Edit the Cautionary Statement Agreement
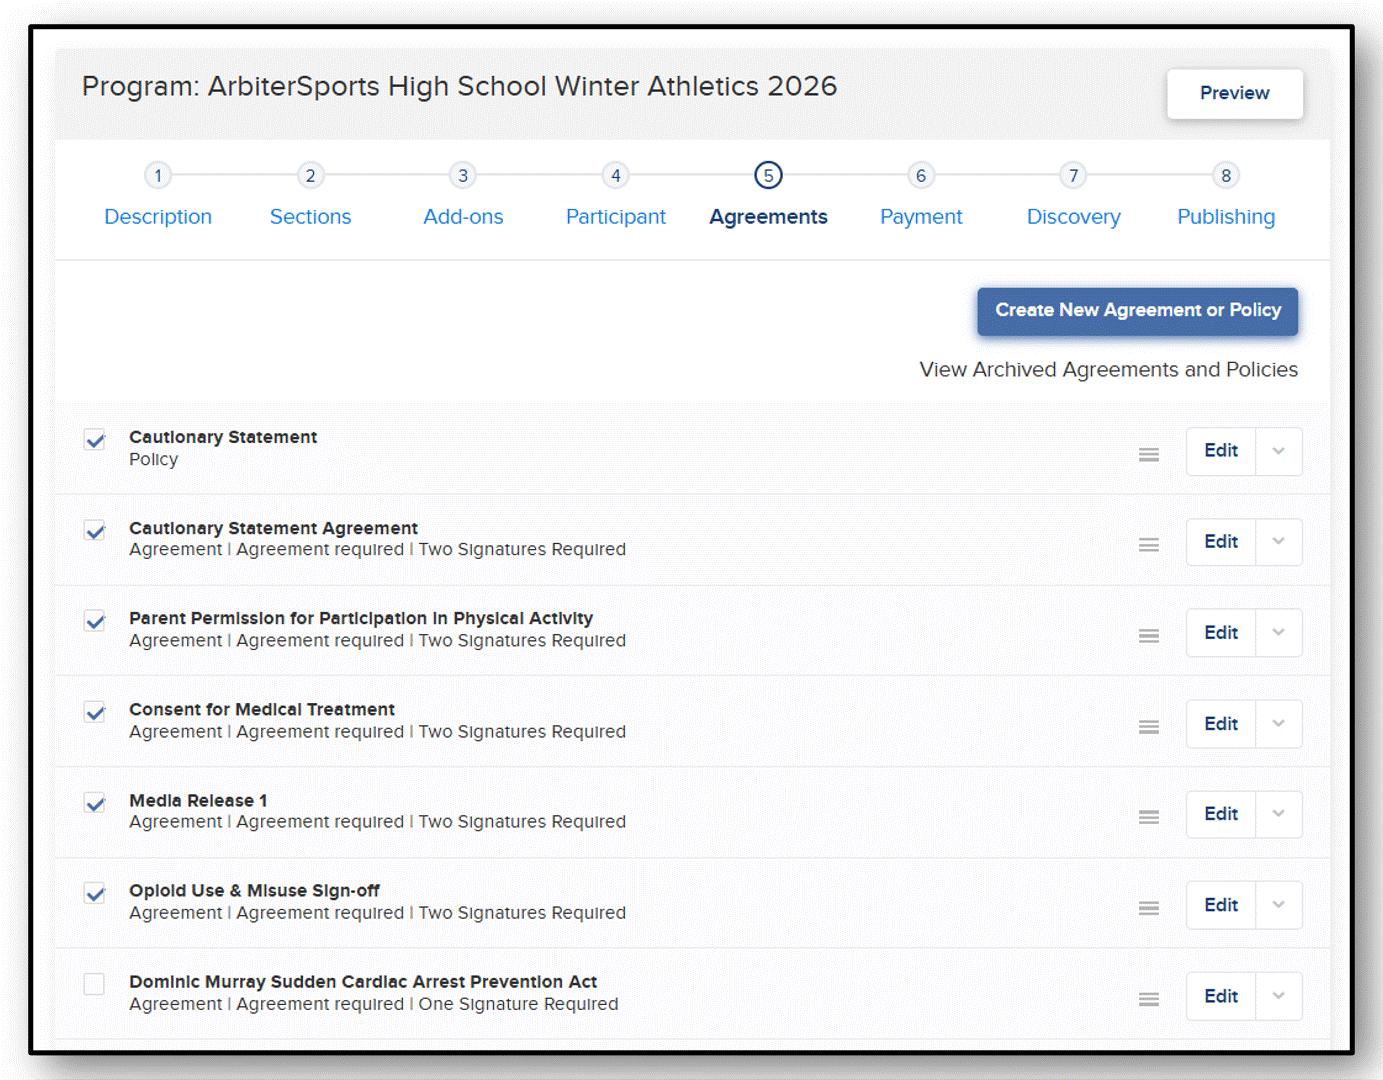Viewport: 1383px width, 1080px height. tap(1221, 542)
